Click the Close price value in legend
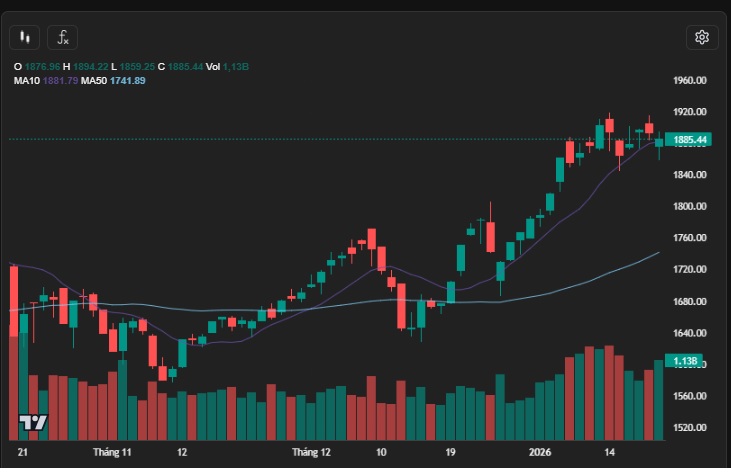Screen dimensions: 731x472 pos(184,66)
